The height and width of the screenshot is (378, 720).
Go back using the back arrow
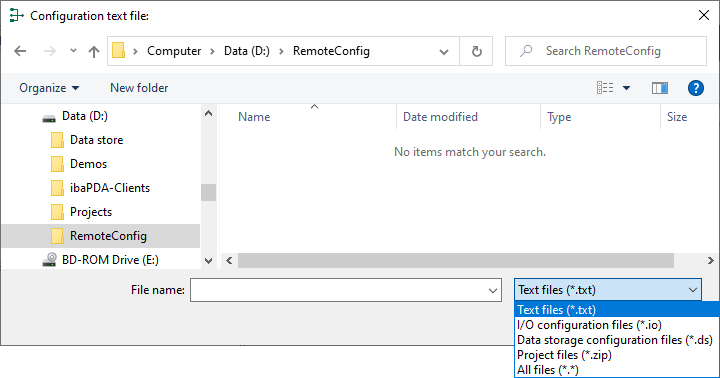20,51
